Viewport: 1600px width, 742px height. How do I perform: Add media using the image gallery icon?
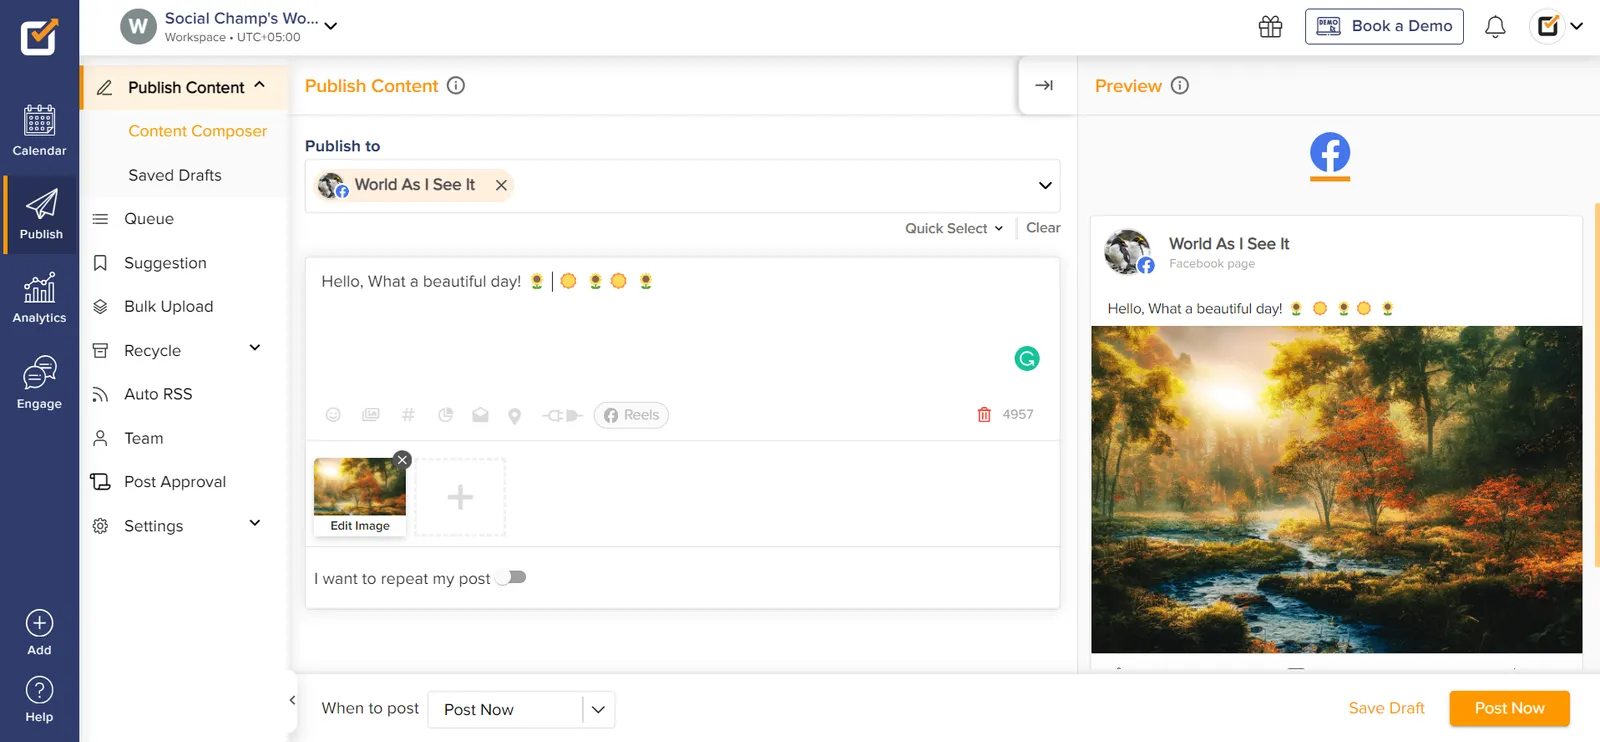click(x=371, y=415)
